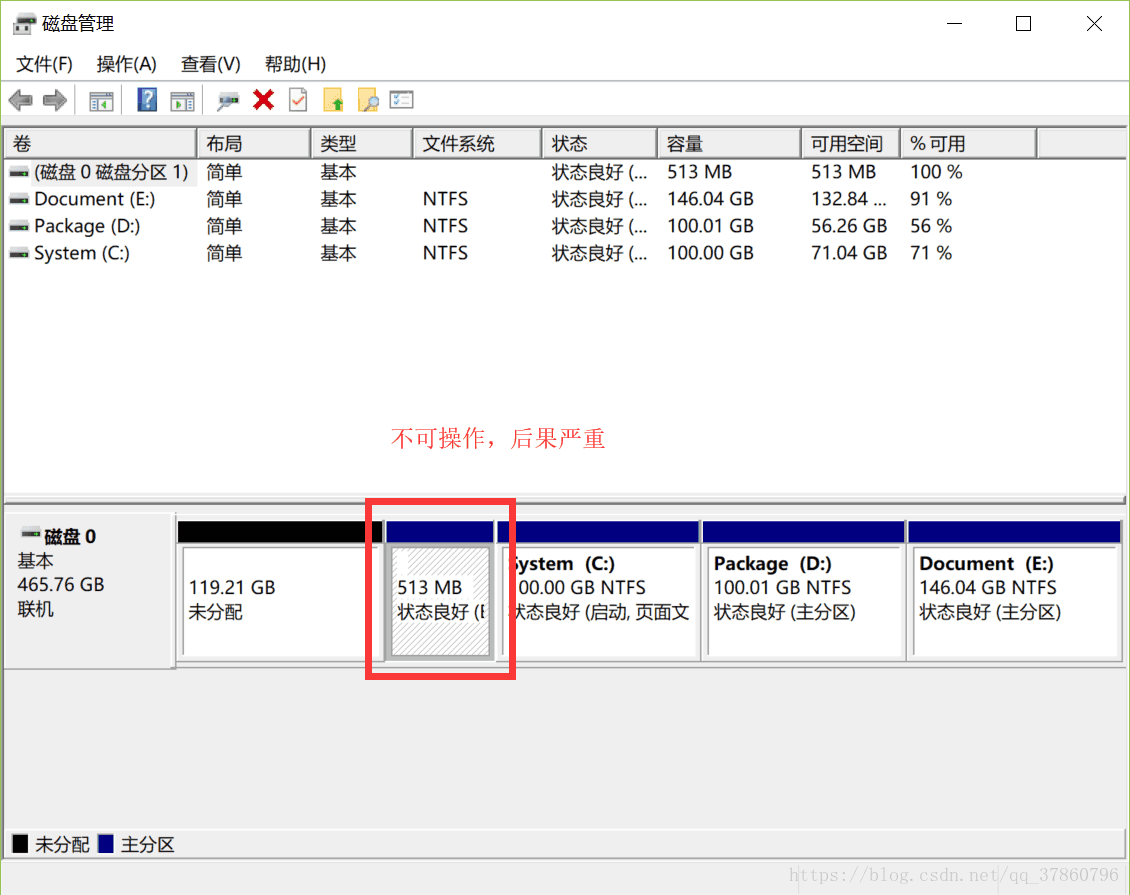Click the folder with magnifier search icon

coord(368,100)
